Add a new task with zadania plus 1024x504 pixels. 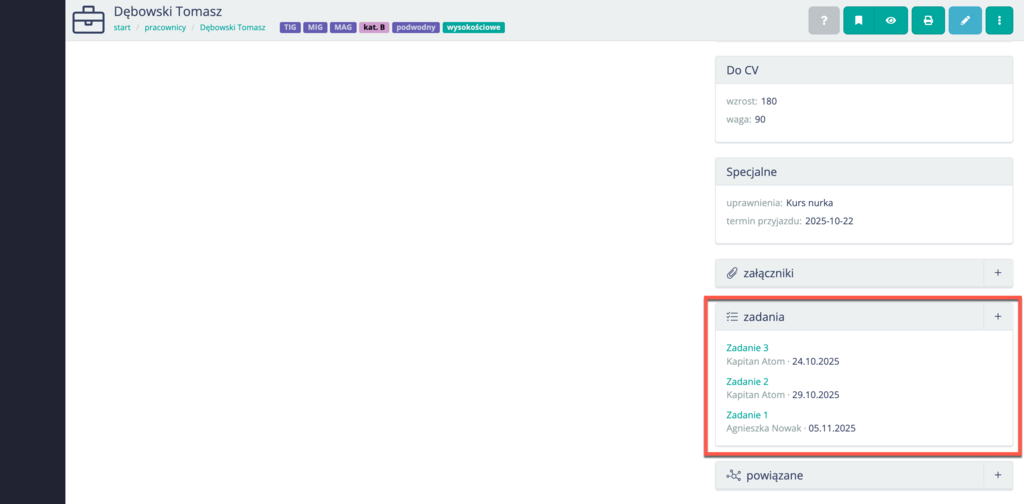[x=997, y=317]
